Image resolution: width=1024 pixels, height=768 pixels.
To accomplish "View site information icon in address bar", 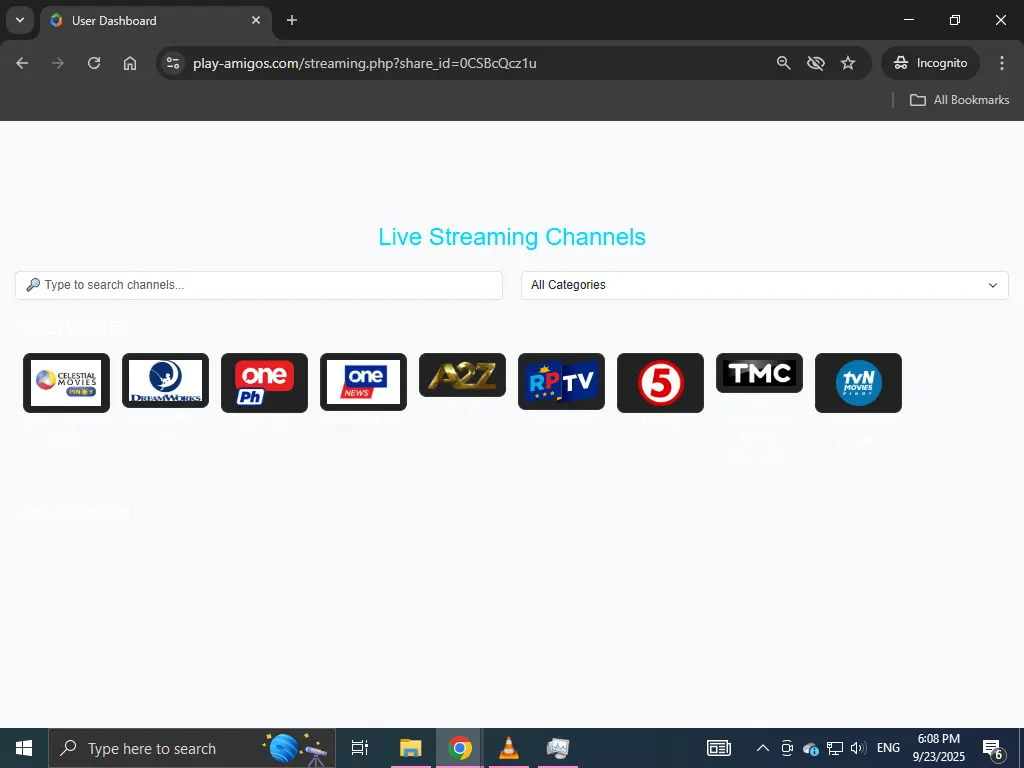I will point(173,63).
